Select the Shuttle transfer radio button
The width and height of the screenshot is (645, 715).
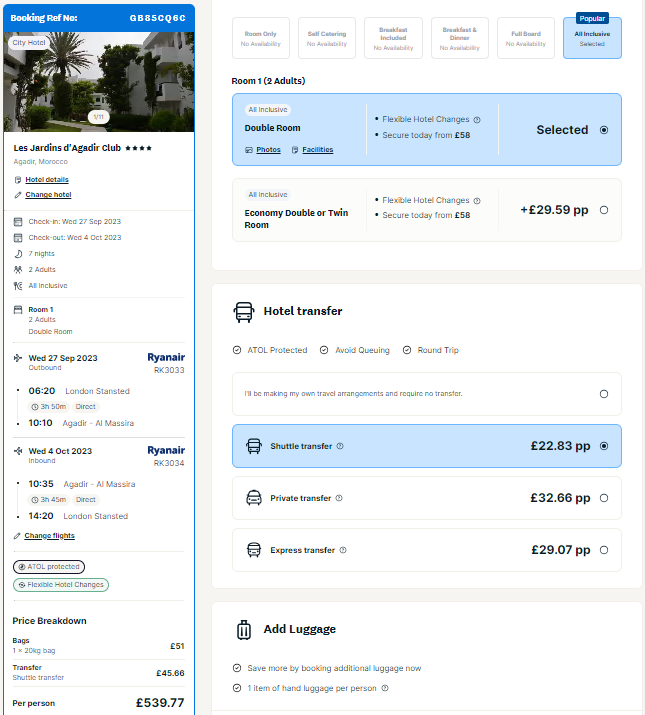coord(604,446)
